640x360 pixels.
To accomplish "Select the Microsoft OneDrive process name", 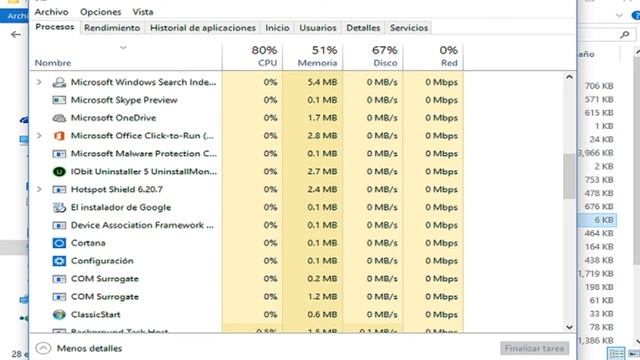I will [x=113, y=118].
